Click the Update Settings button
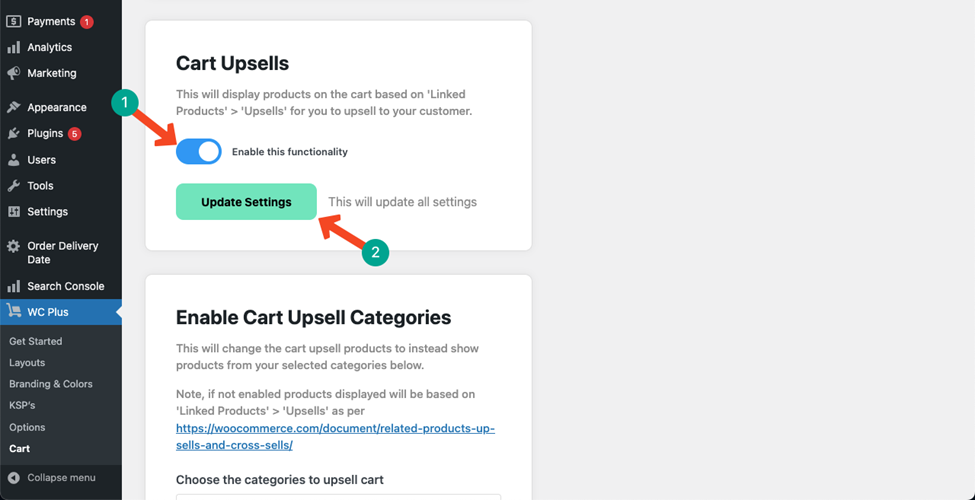 (246, 201)
